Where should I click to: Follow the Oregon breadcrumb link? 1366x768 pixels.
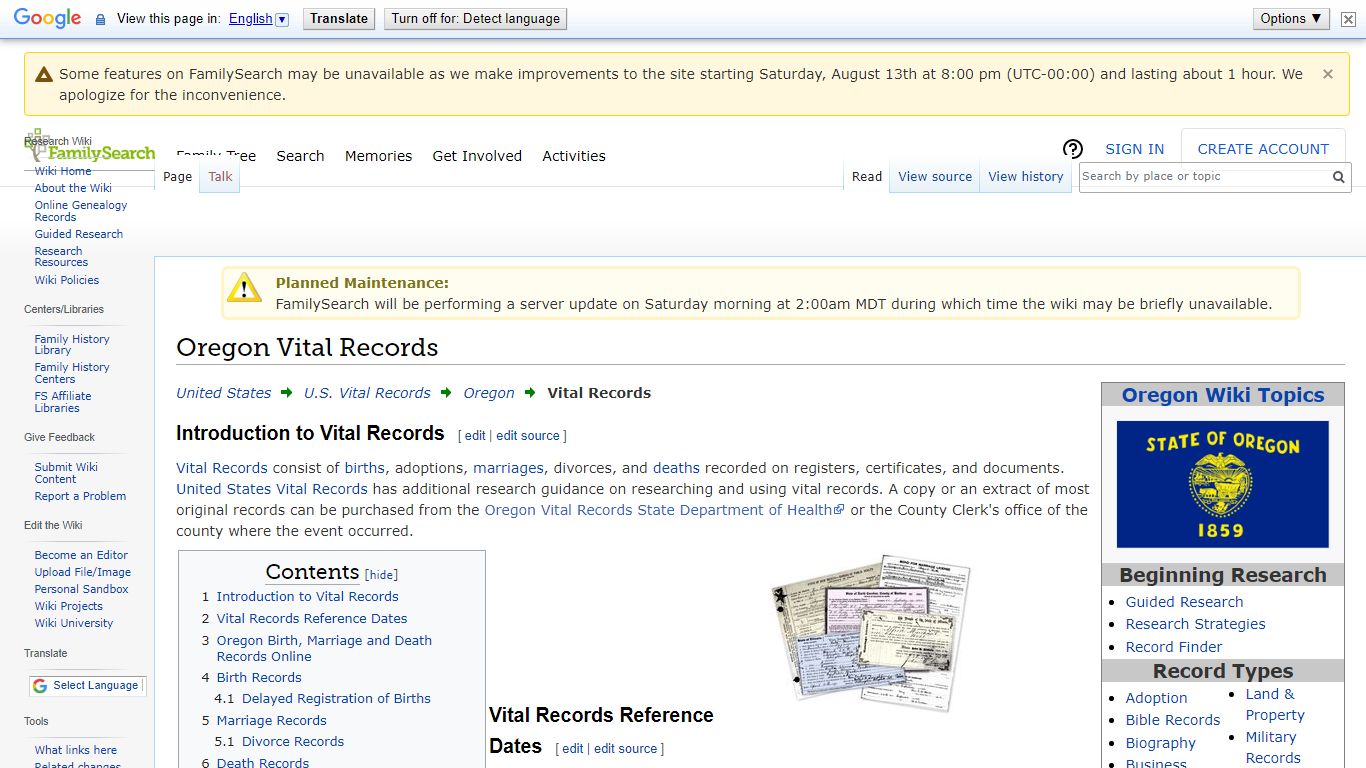(x=489, y=393)
